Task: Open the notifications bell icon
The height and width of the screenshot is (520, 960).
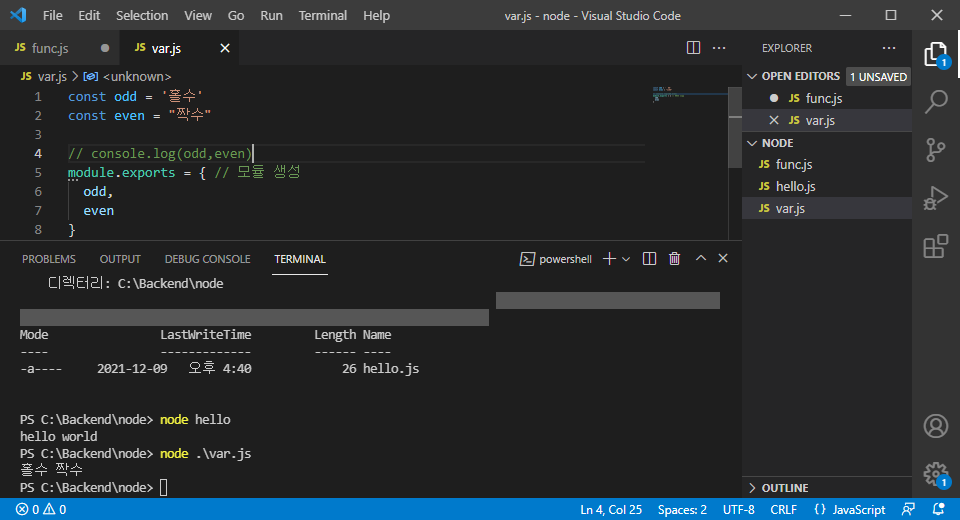Action: tap(938, 510)
